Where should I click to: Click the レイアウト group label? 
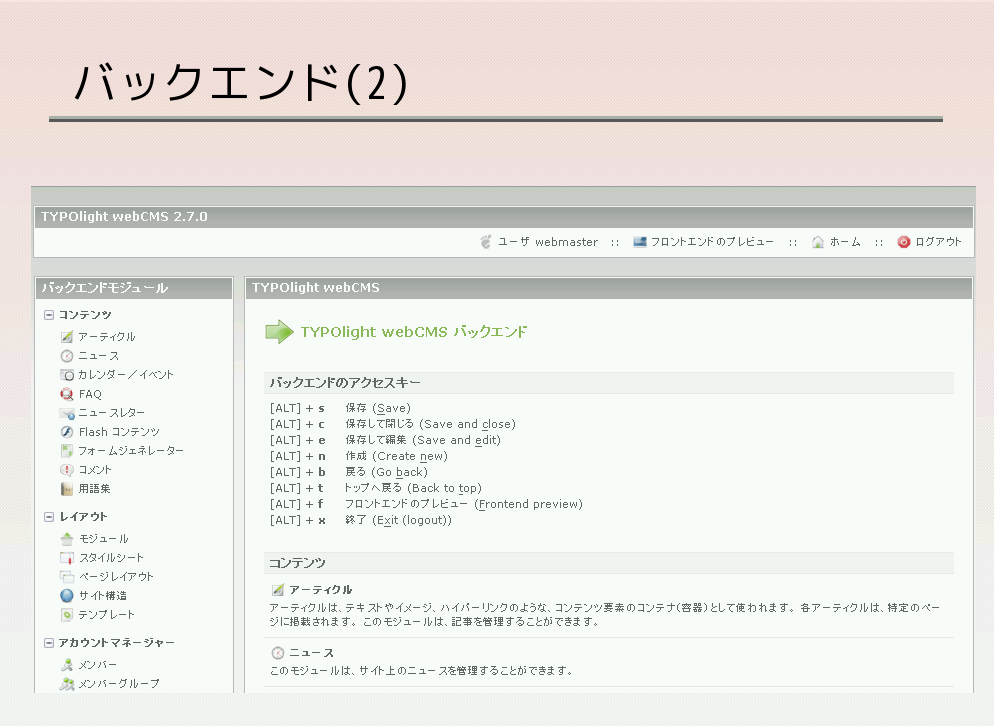pyautogui.click(x=83, y=517)
